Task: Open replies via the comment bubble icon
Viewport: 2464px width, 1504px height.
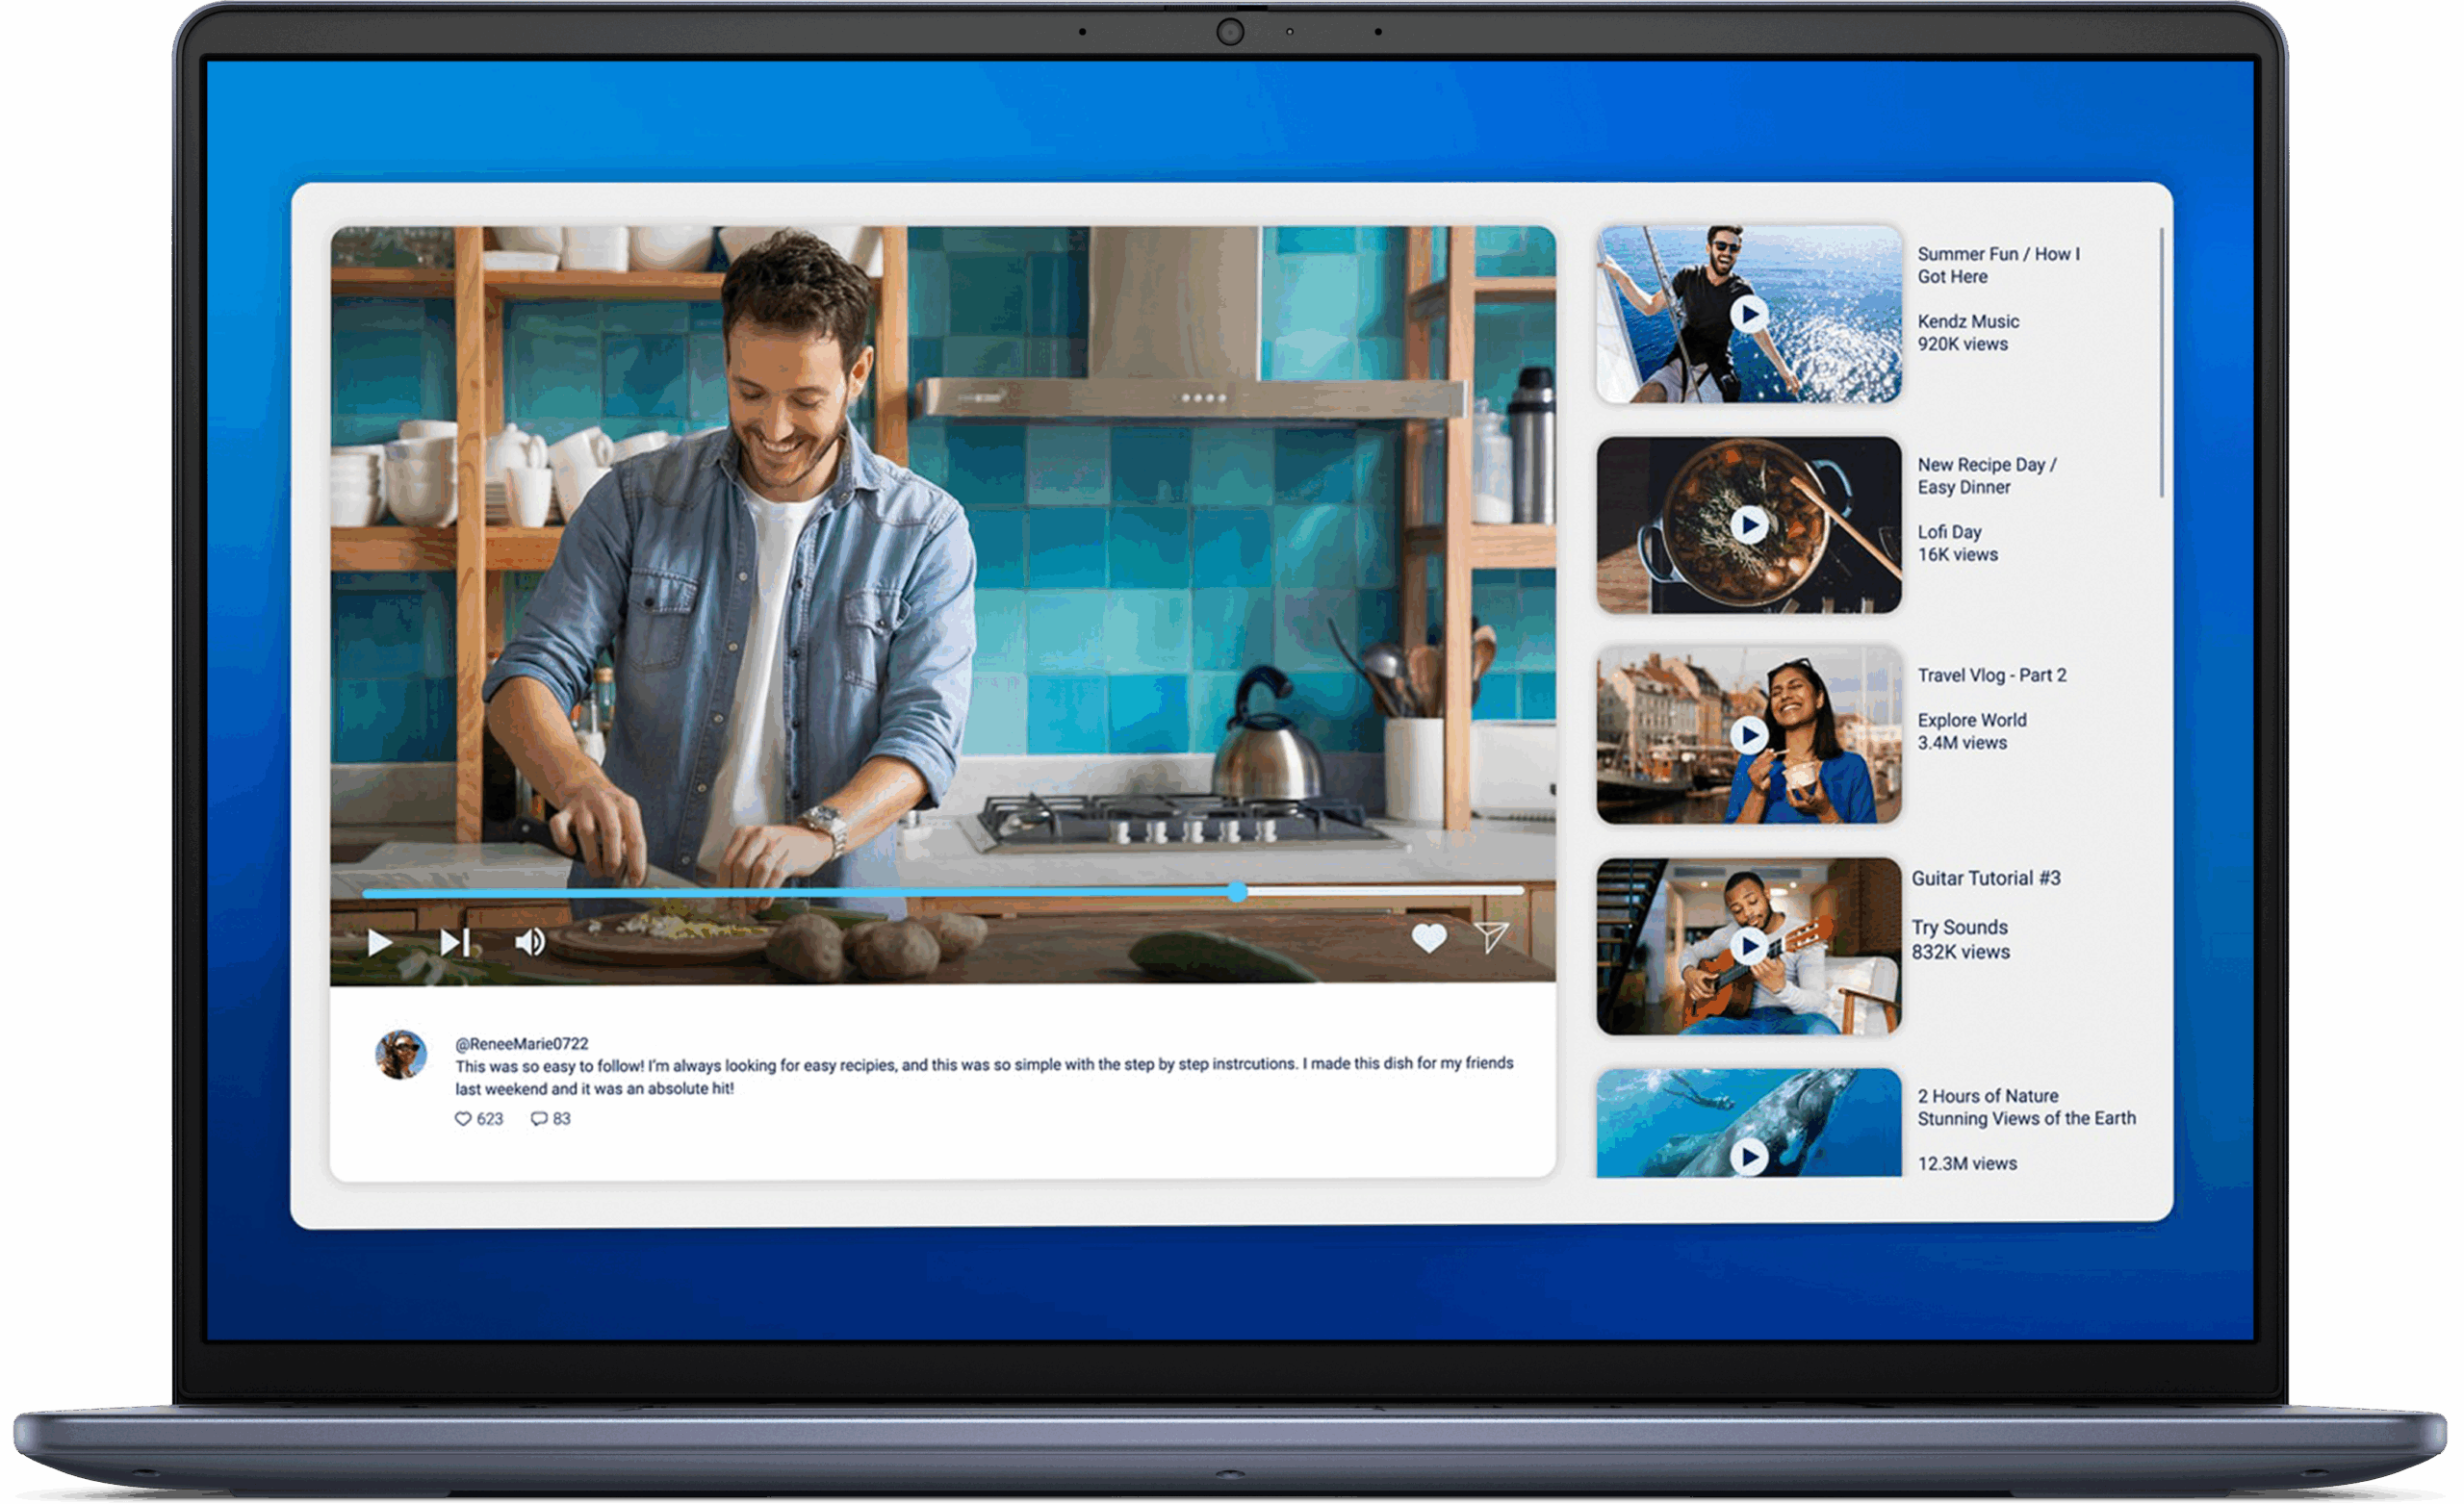Action: (537, 1120)
